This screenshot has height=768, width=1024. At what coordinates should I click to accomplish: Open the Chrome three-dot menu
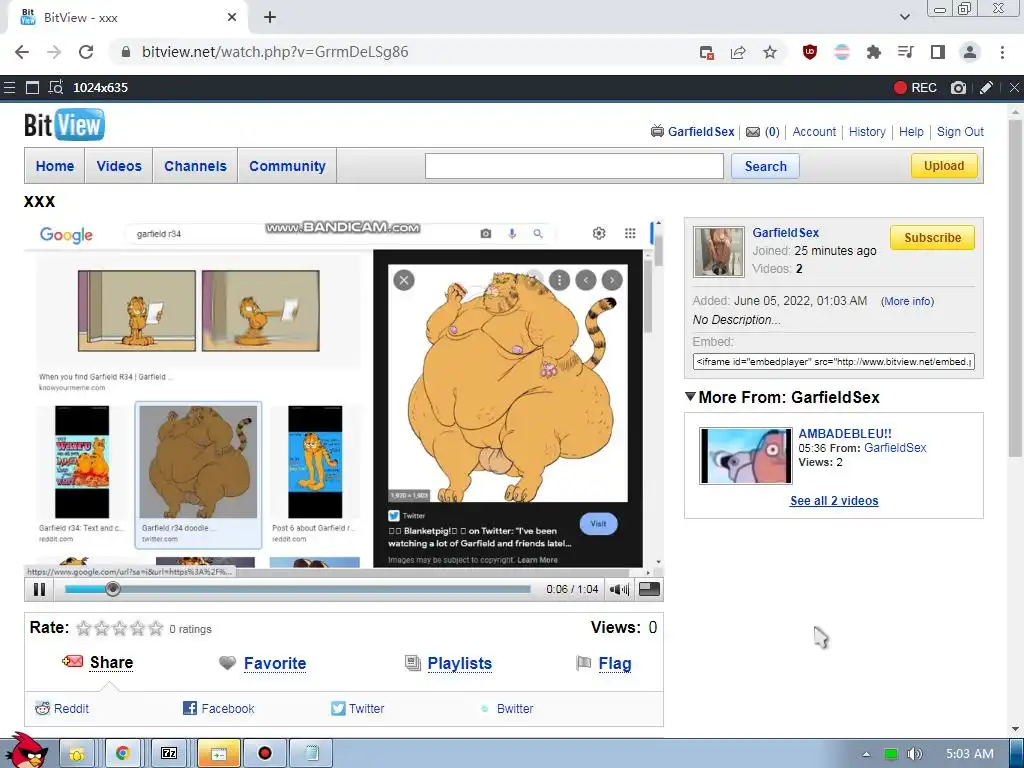1002,52
